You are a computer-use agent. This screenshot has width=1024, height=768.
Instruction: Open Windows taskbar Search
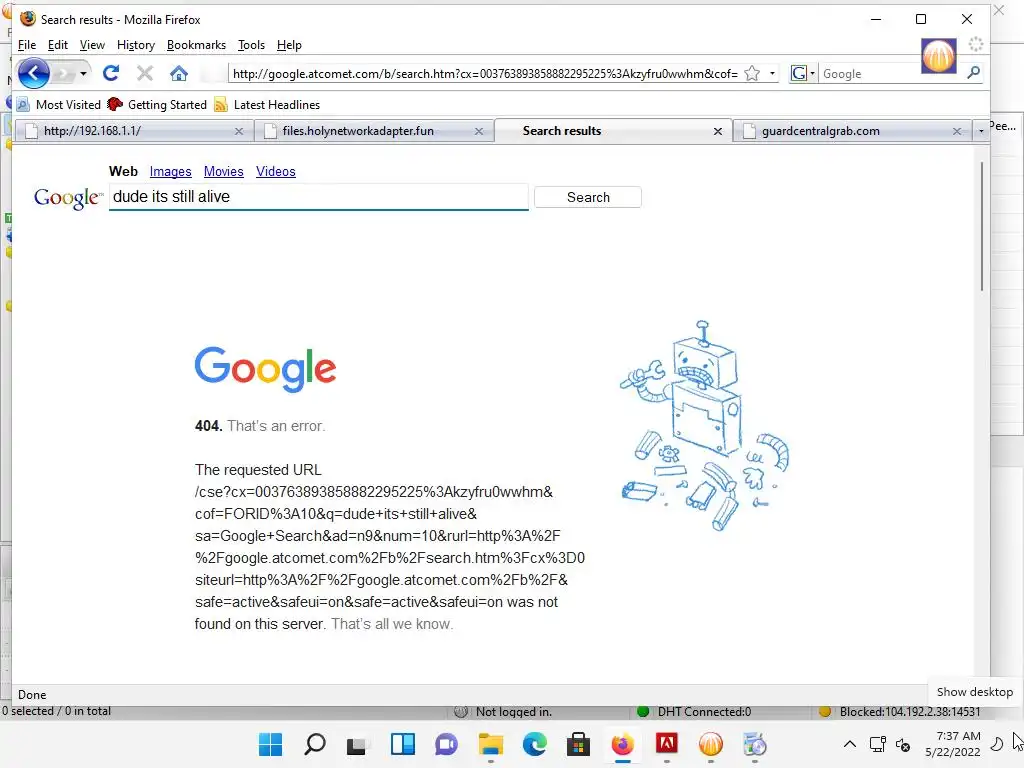[315, 744]
